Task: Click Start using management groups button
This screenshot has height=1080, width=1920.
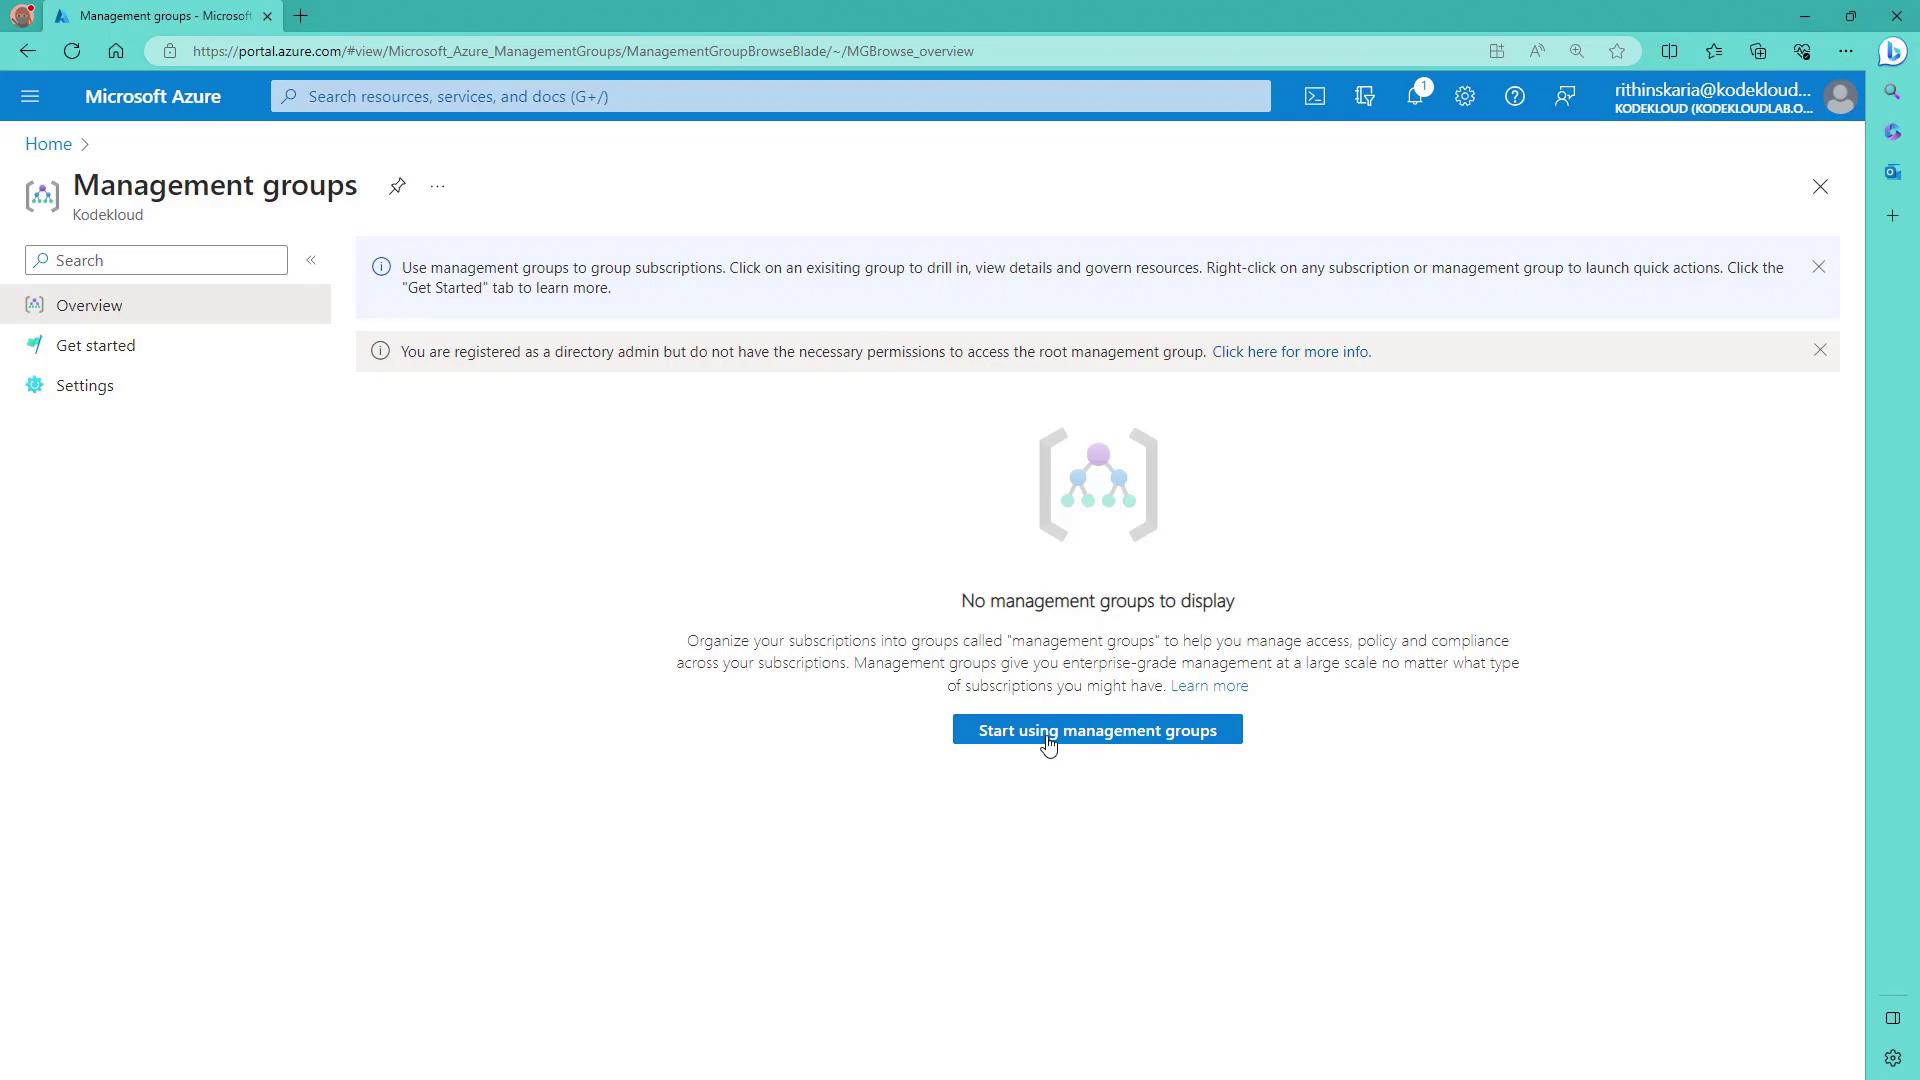Action: tap(1098, 730)
